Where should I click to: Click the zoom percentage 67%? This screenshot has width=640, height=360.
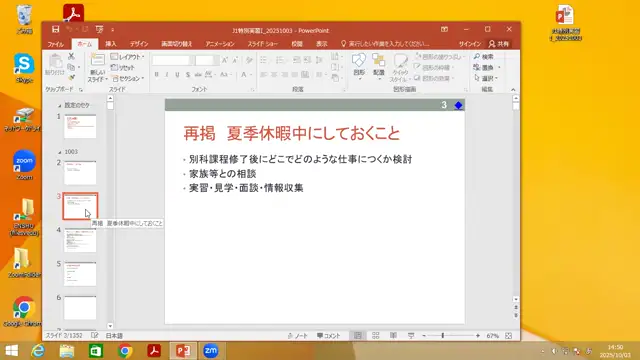[x=493, y=336]
